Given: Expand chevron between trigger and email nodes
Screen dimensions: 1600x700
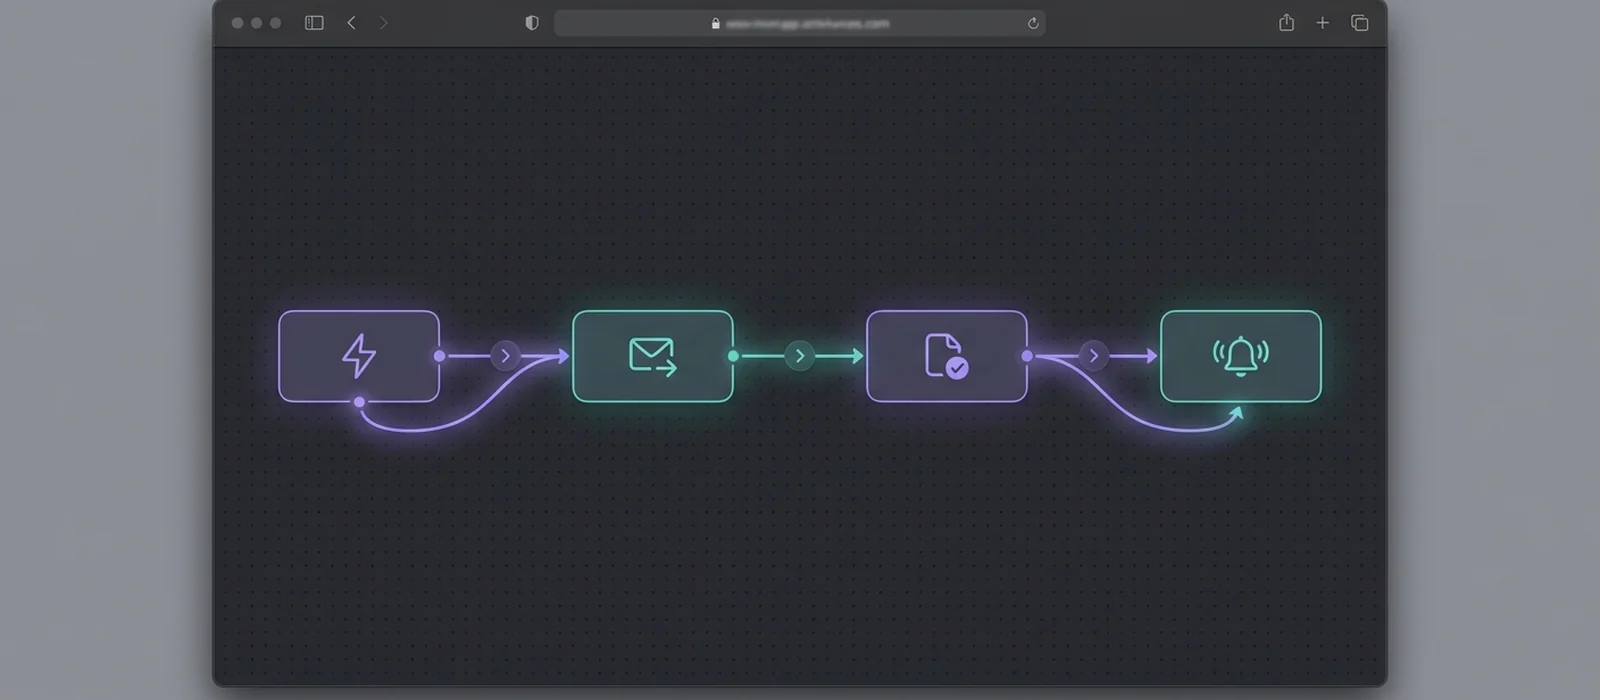Looking at the screenshot, I should [x=506, y=356].
